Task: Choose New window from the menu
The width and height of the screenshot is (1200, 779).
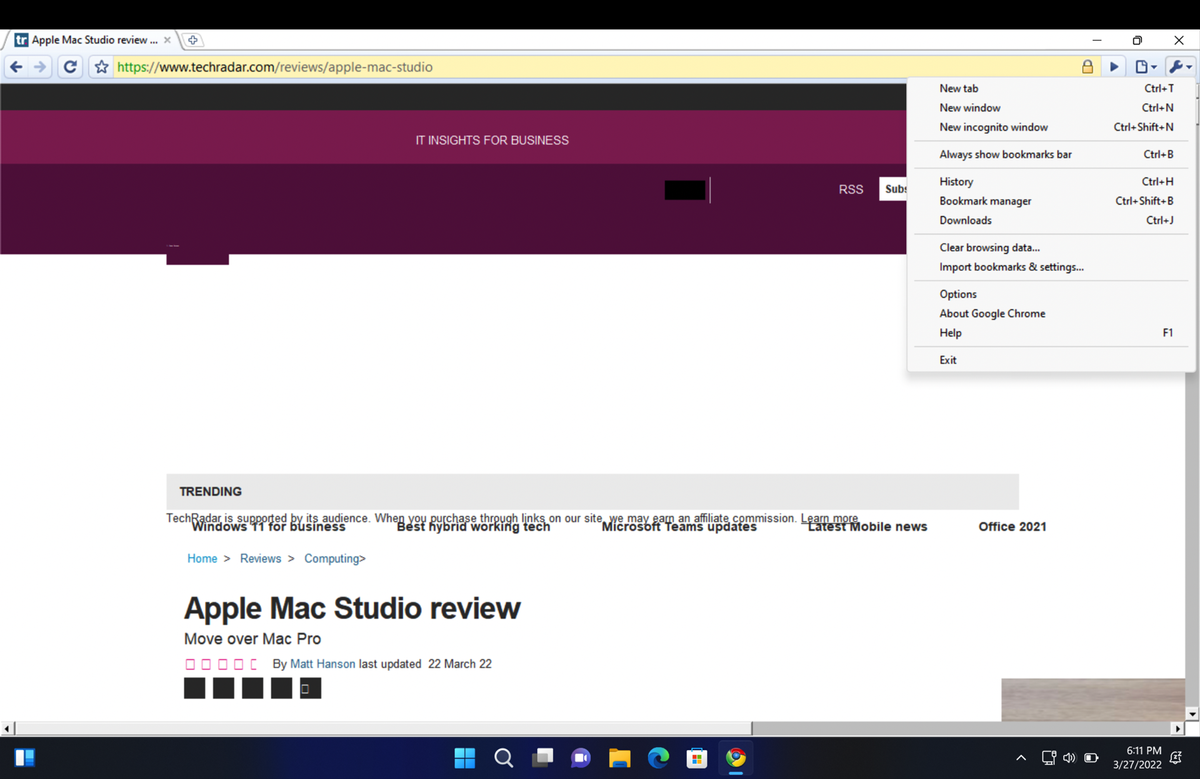Action: [1051, 108]
